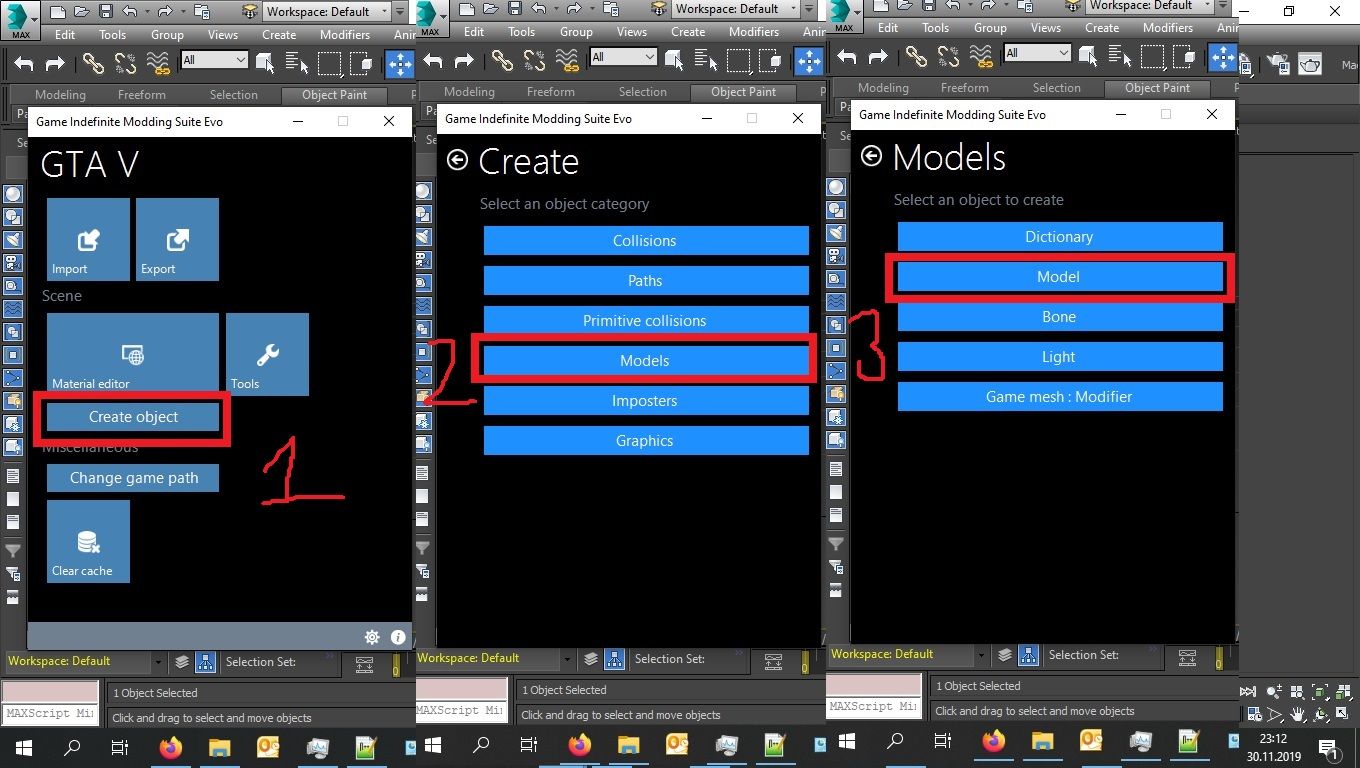Click the Import tile in the left window
1360x768 pixels.
(88, 239)
